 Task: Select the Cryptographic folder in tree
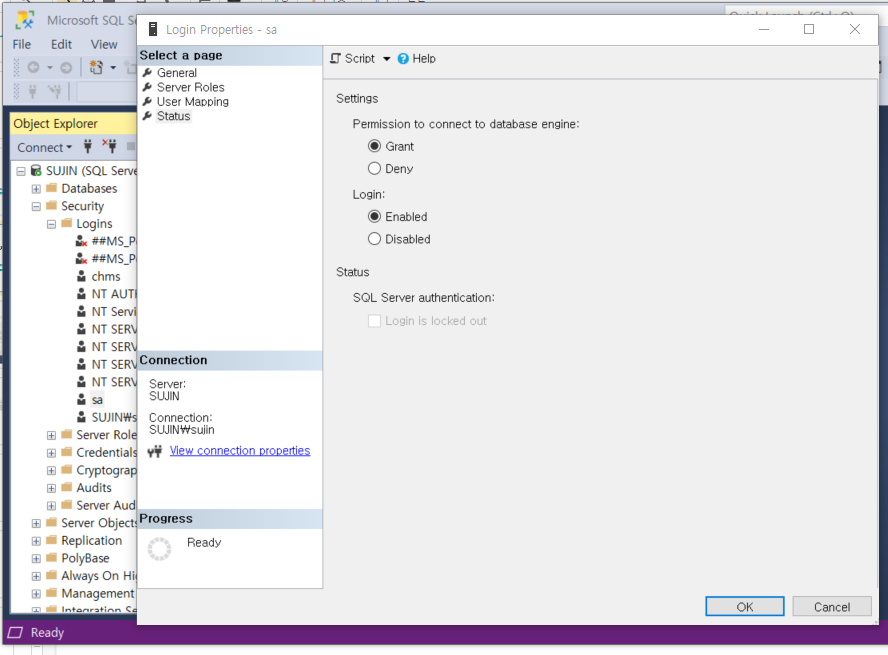(x=106, y=470)
